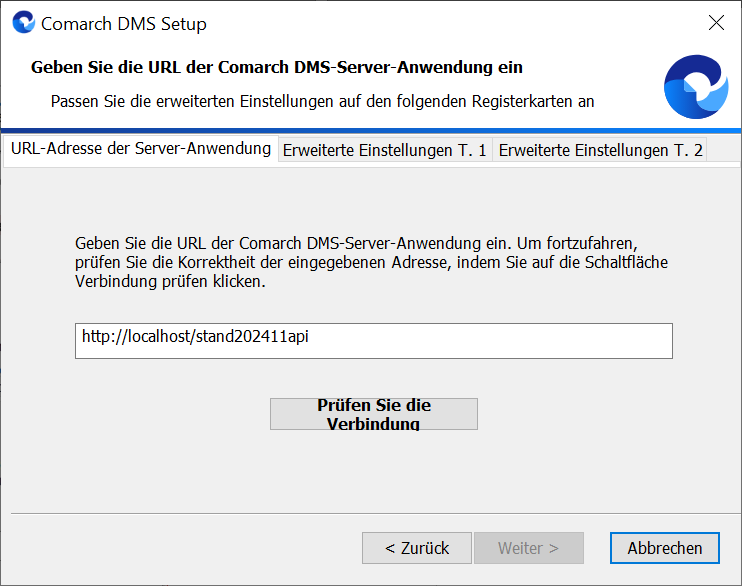
Task: Switch to Erweiterte Einstellungen T. 2 tab
Action: 600,150
